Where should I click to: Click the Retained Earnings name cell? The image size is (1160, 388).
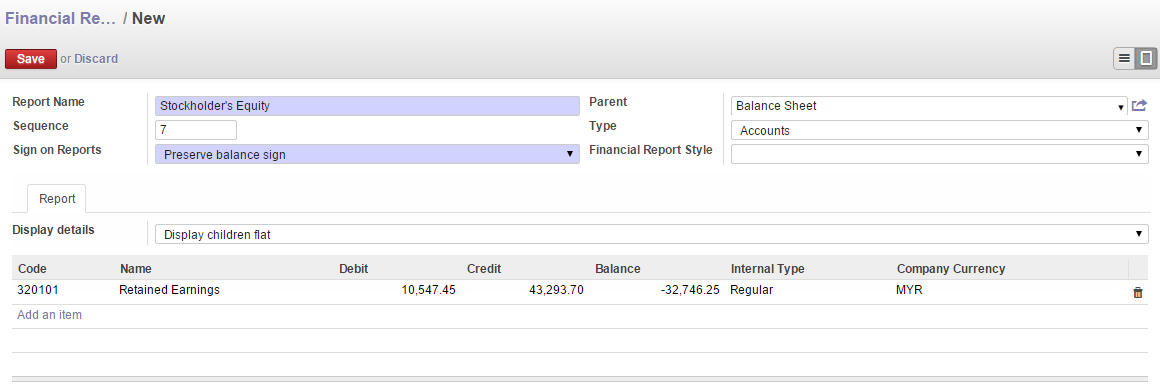pyautogui.click(x=169, y=290)
